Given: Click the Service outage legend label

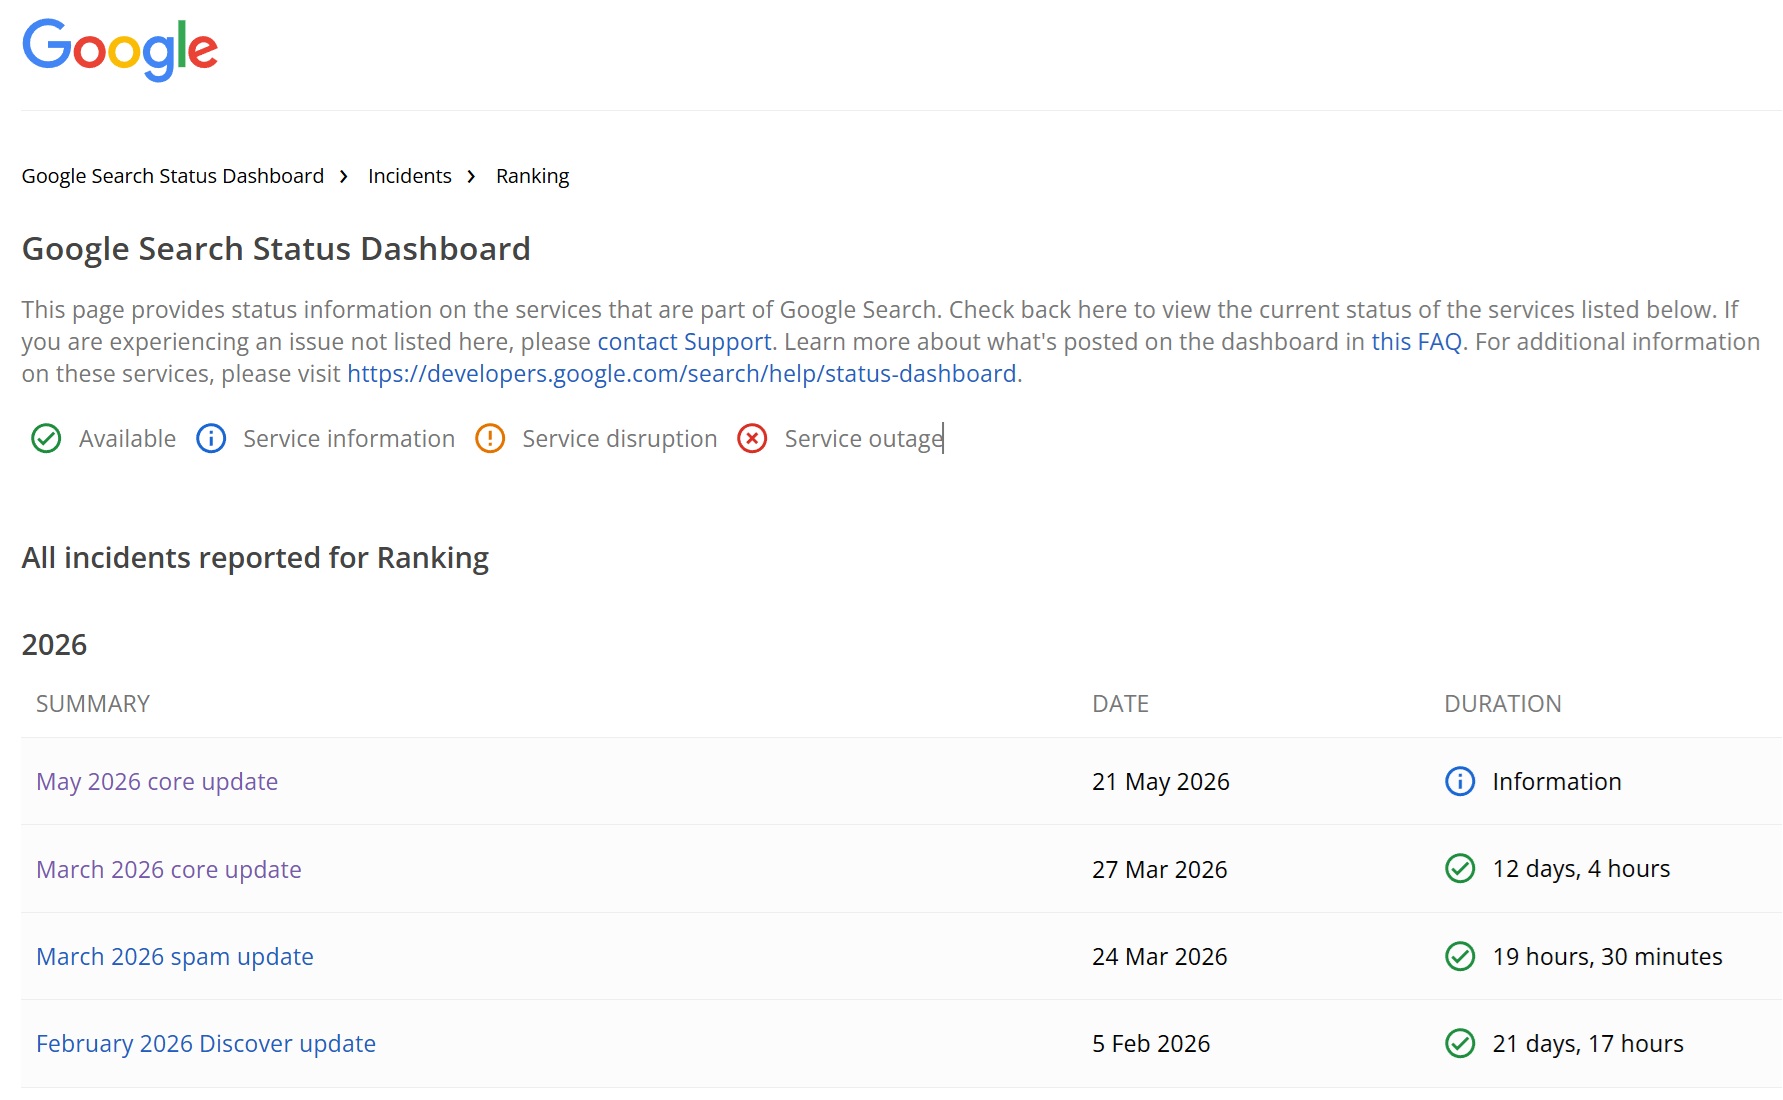Looking at the screenshot, I should tap(864, 439).
